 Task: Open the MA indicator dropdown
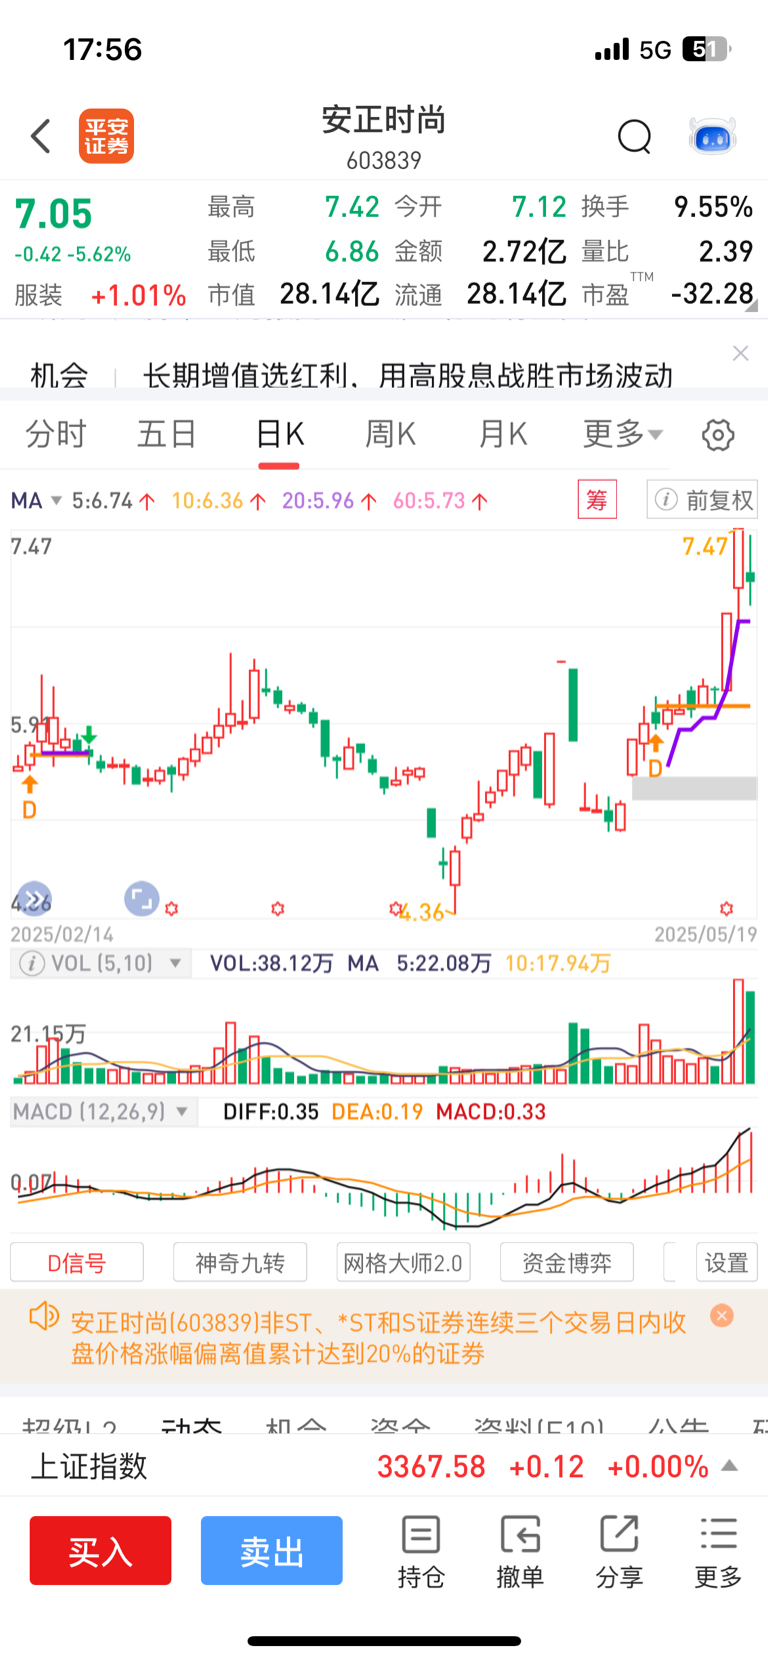[x=37, y=501]
